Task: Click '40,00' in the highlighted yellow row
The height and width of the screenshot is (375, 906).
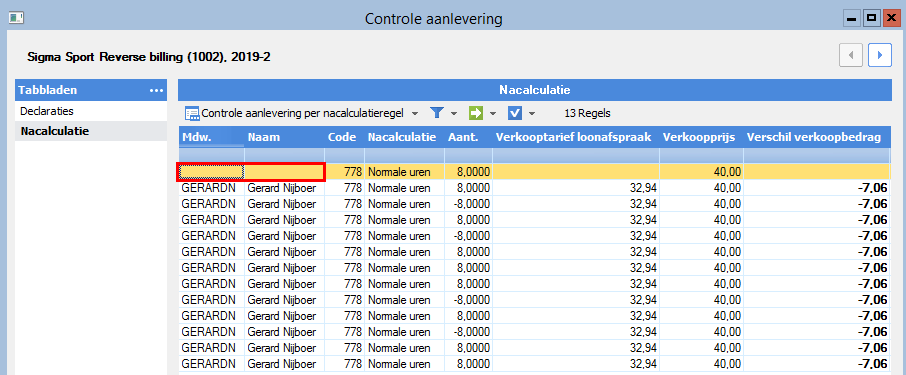Action: click(727, 172)
